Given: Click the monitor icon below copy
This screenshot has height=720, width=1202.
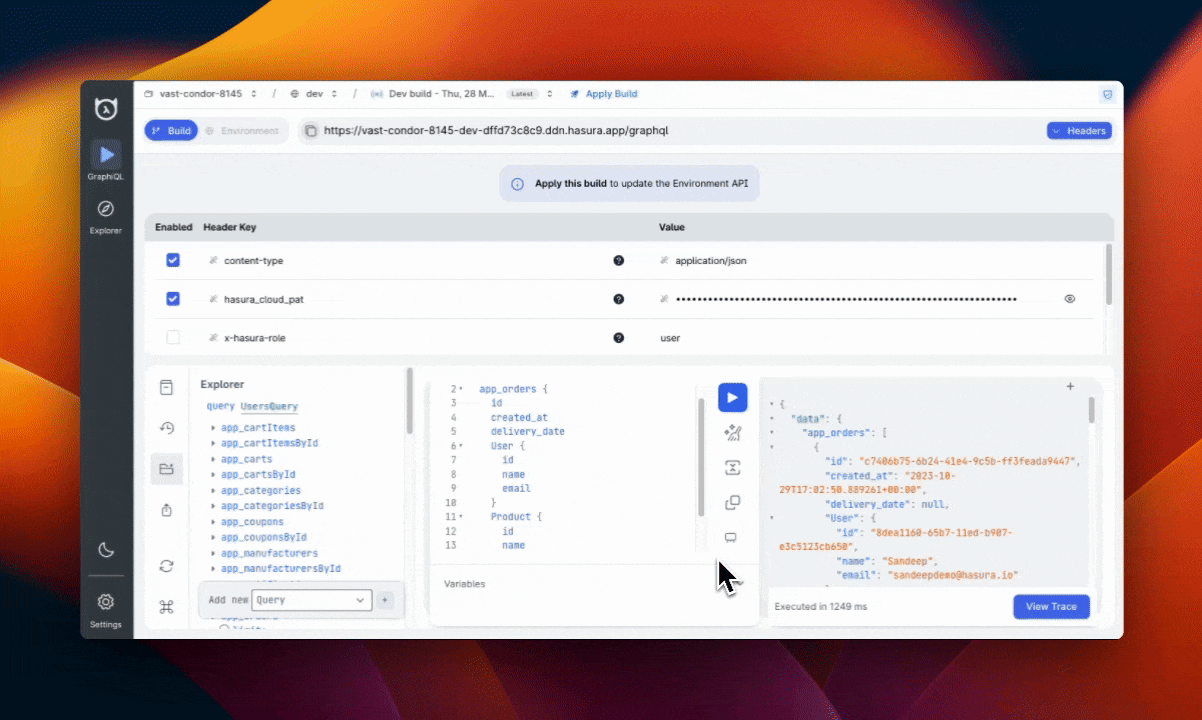Looking at the screenshot, I should (731, 537).
